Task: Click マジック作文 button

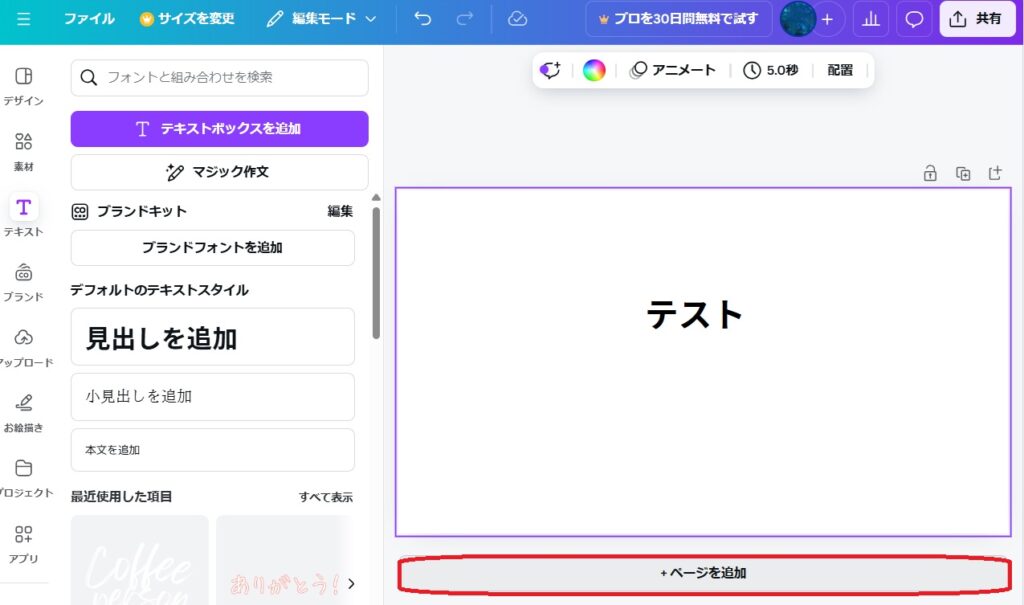Action: pos(219,172)
